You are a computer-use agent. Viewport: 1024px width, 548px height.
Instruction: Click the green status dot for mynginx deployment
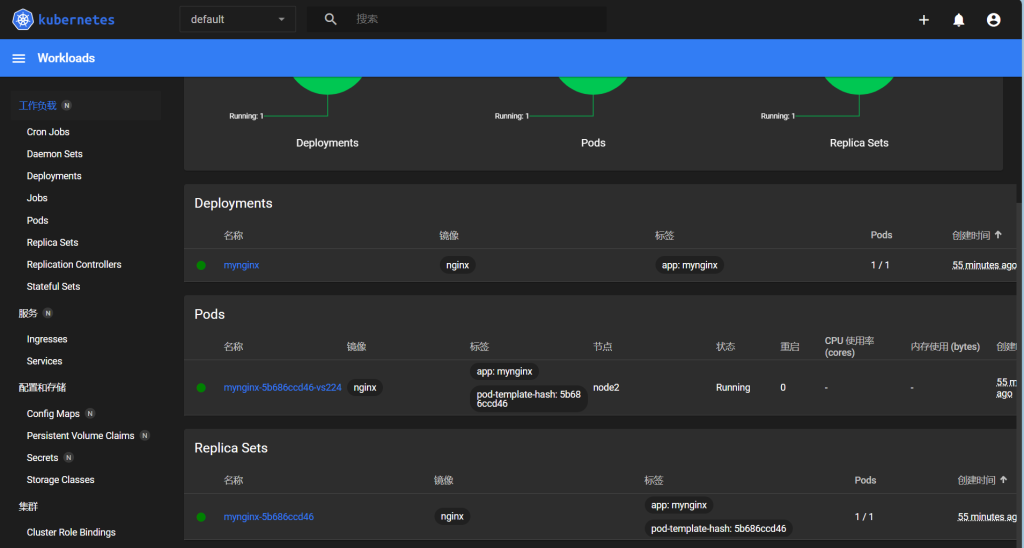(x=201, y=265)
